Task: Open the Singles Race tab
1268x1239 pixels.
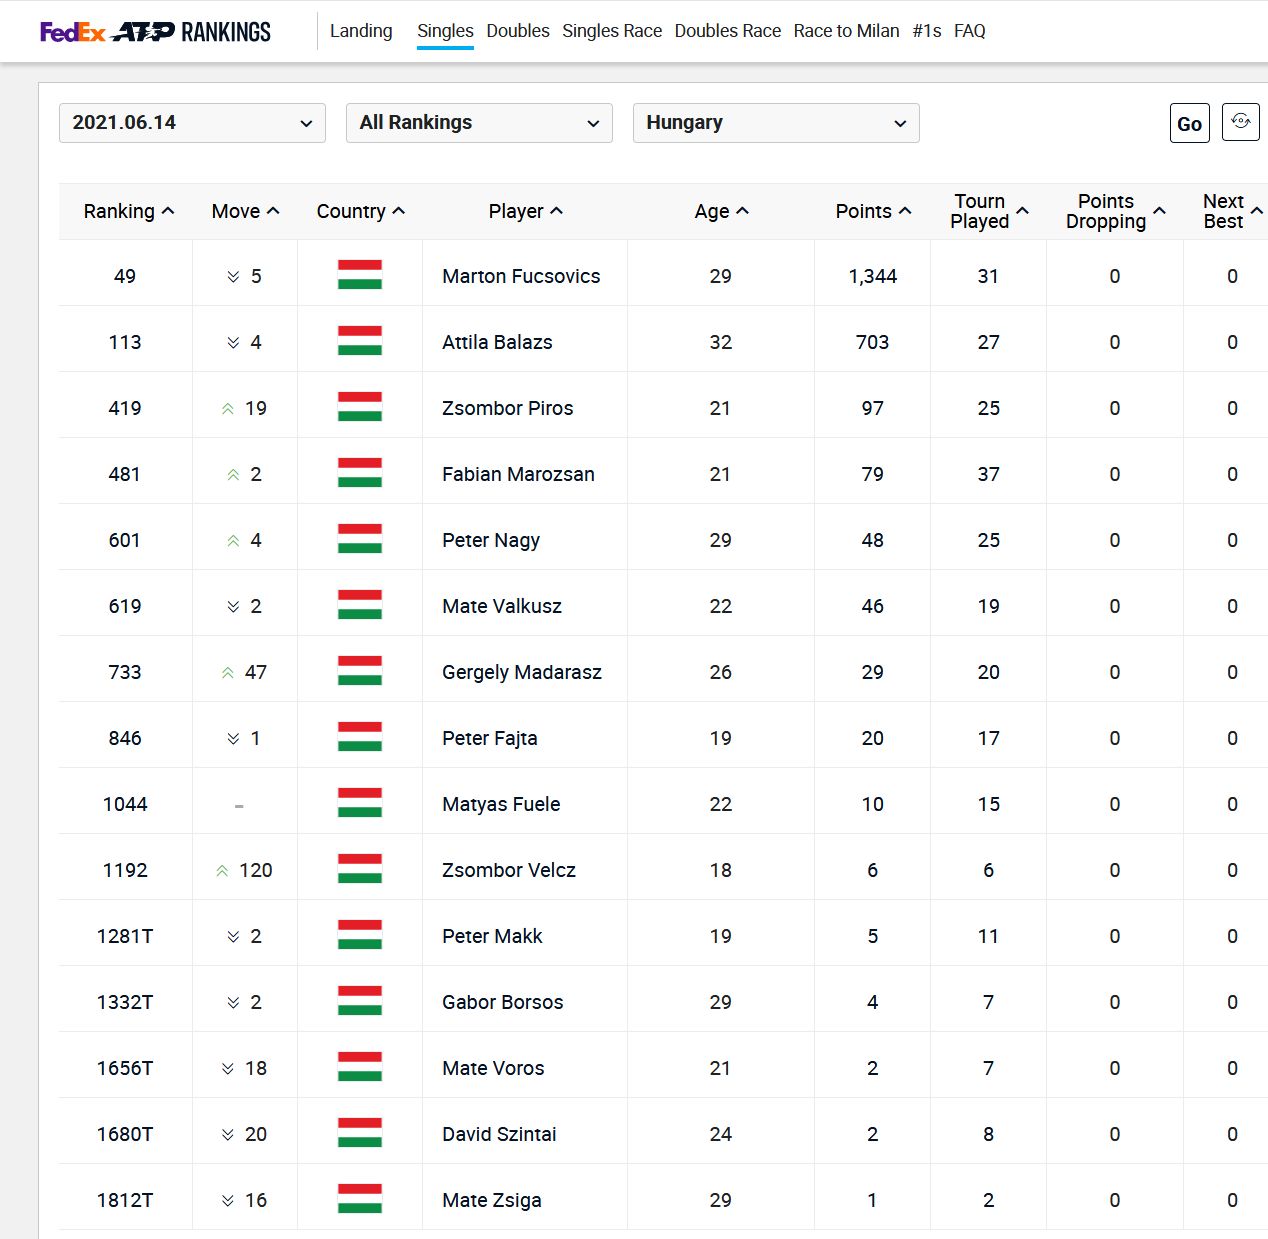Action: 612,31
